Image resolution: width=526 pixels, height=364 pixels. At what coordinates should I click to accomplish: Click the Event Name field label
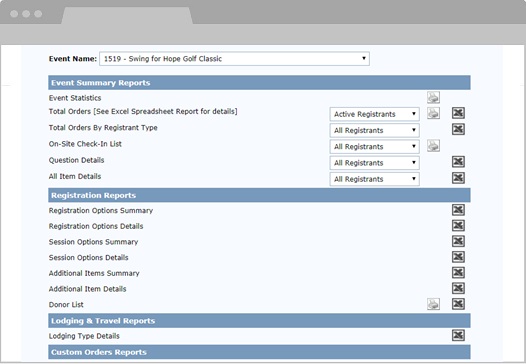point(73,59)
